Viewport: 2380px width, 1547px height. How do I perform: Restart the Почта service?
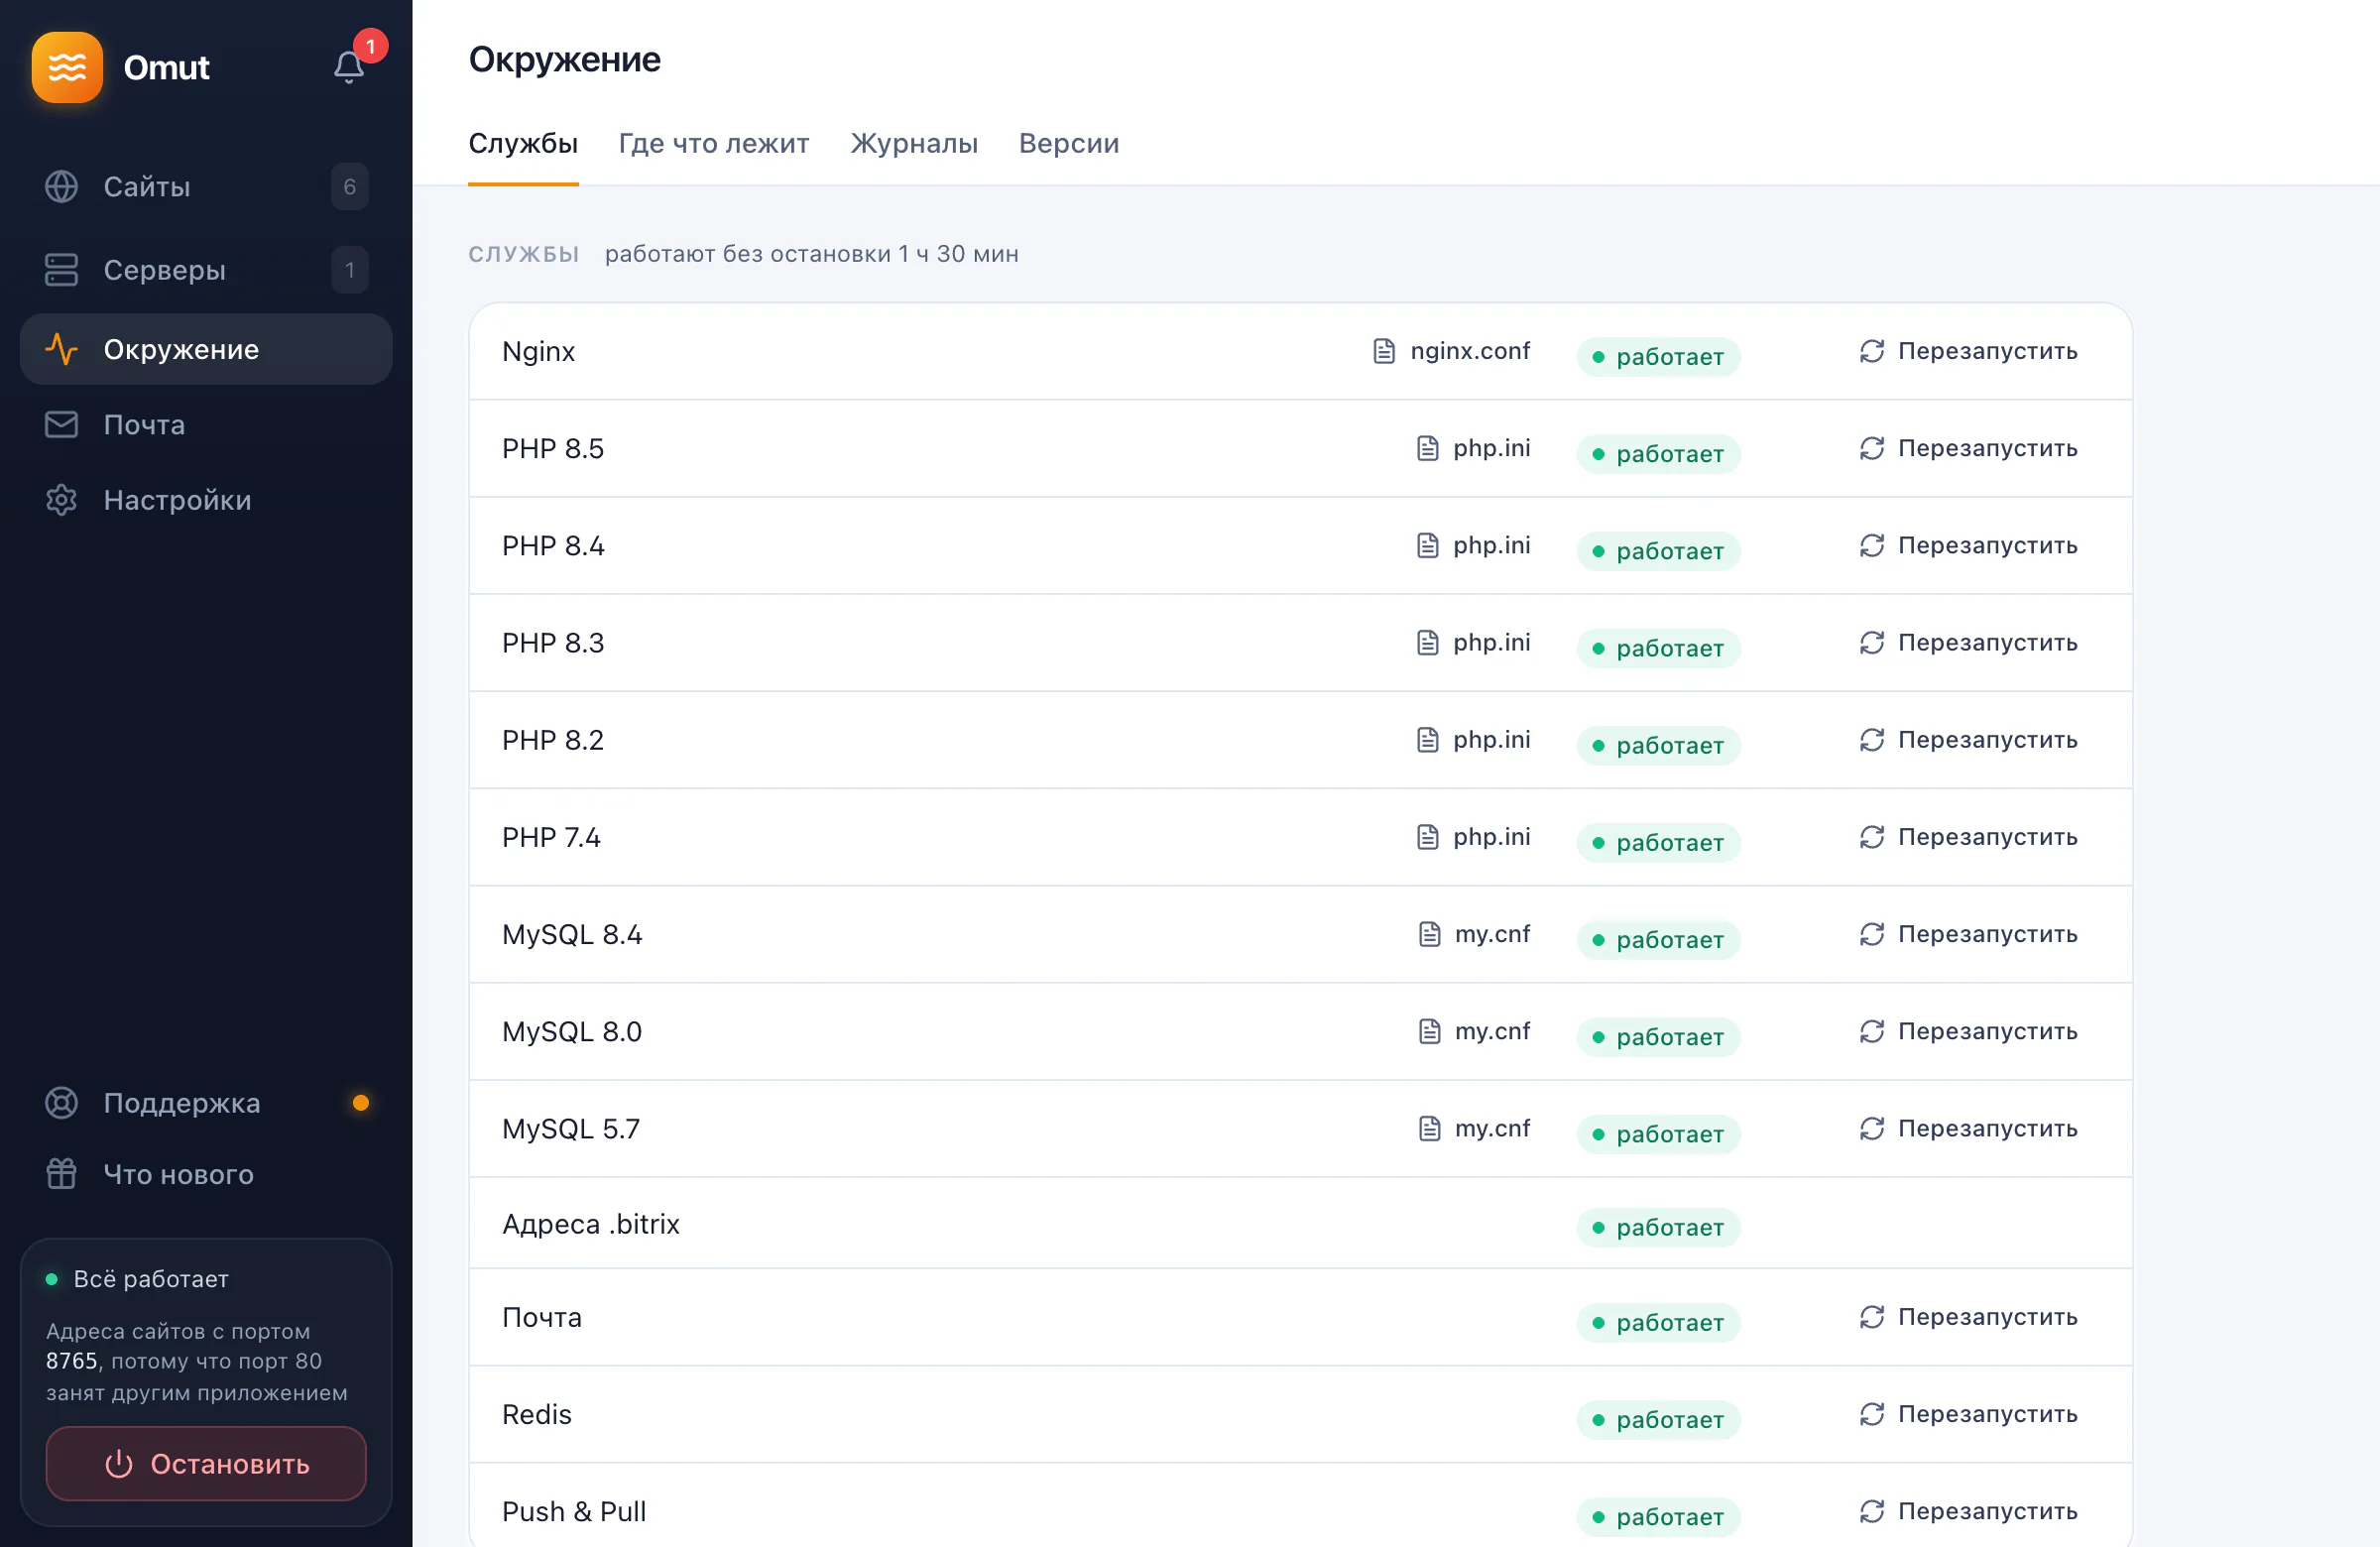(x=1968, y=1317)
